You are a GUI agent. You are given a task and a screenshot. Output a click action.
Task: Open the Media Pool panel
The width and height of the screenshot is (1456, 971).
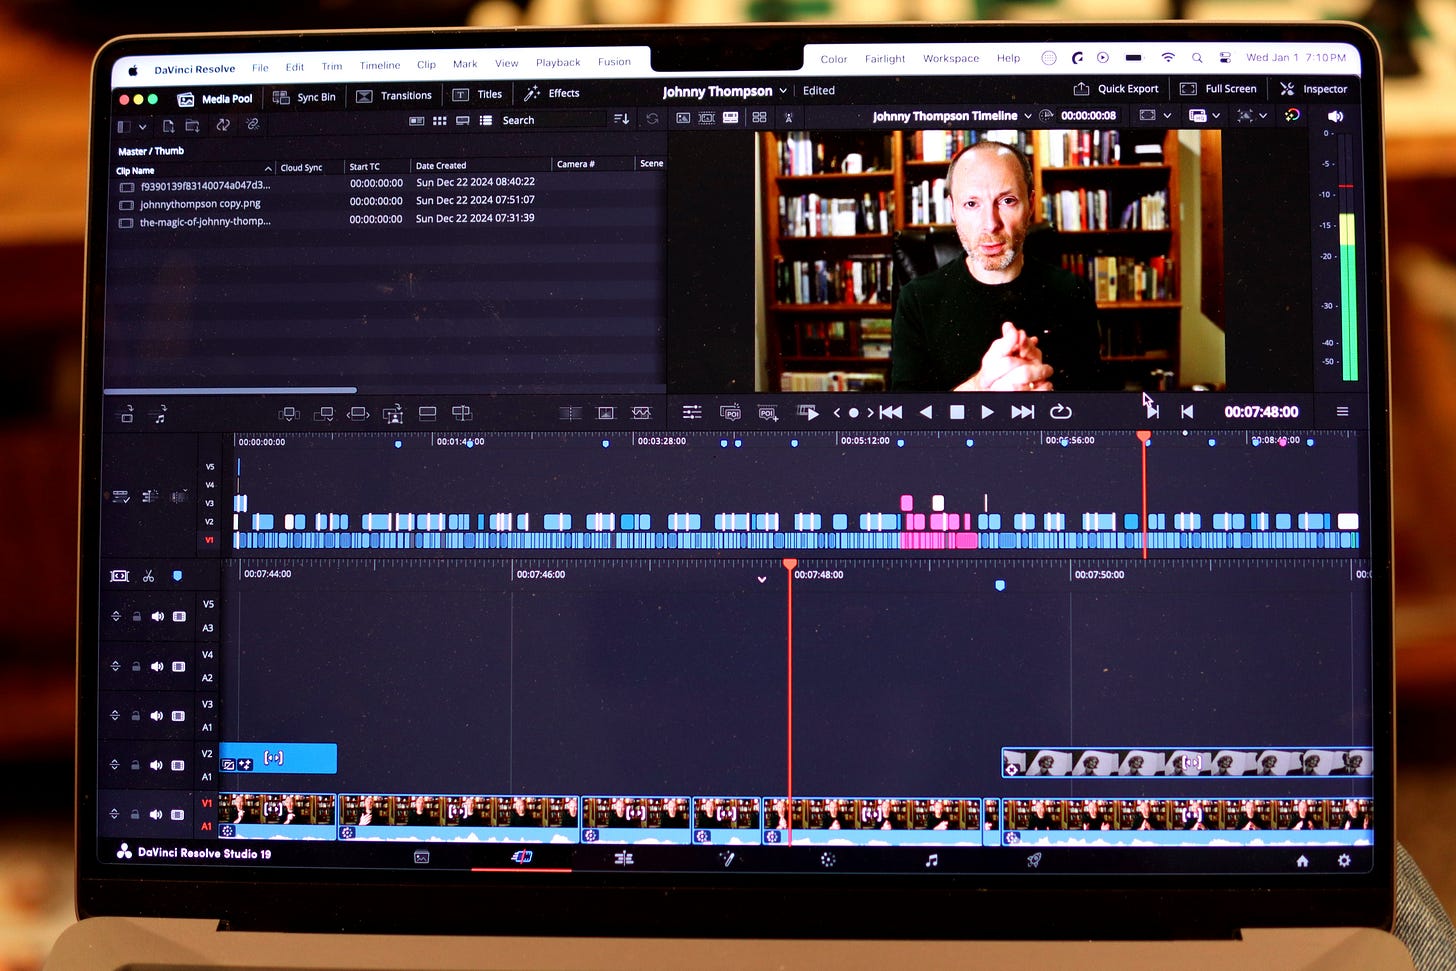click(x=215, y=98)
